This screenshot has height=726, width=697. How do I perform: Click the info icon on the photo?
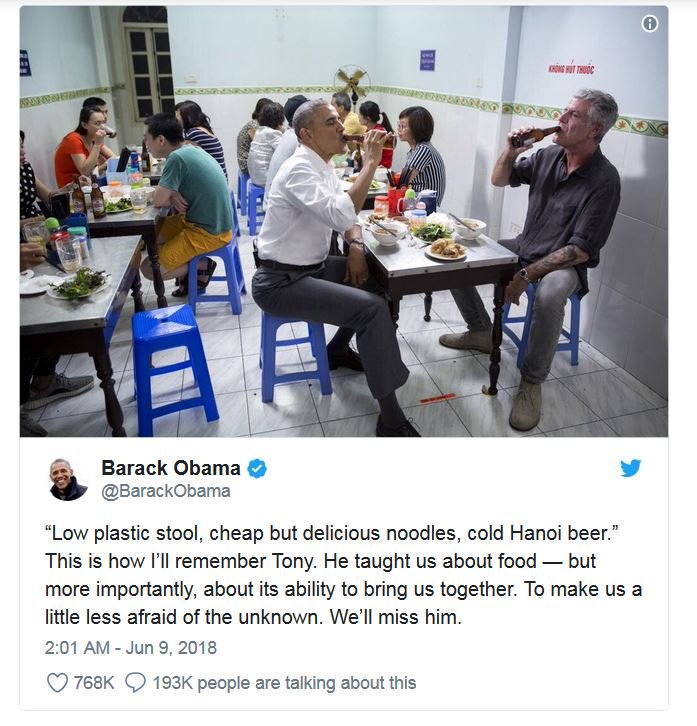coord(649,23)
